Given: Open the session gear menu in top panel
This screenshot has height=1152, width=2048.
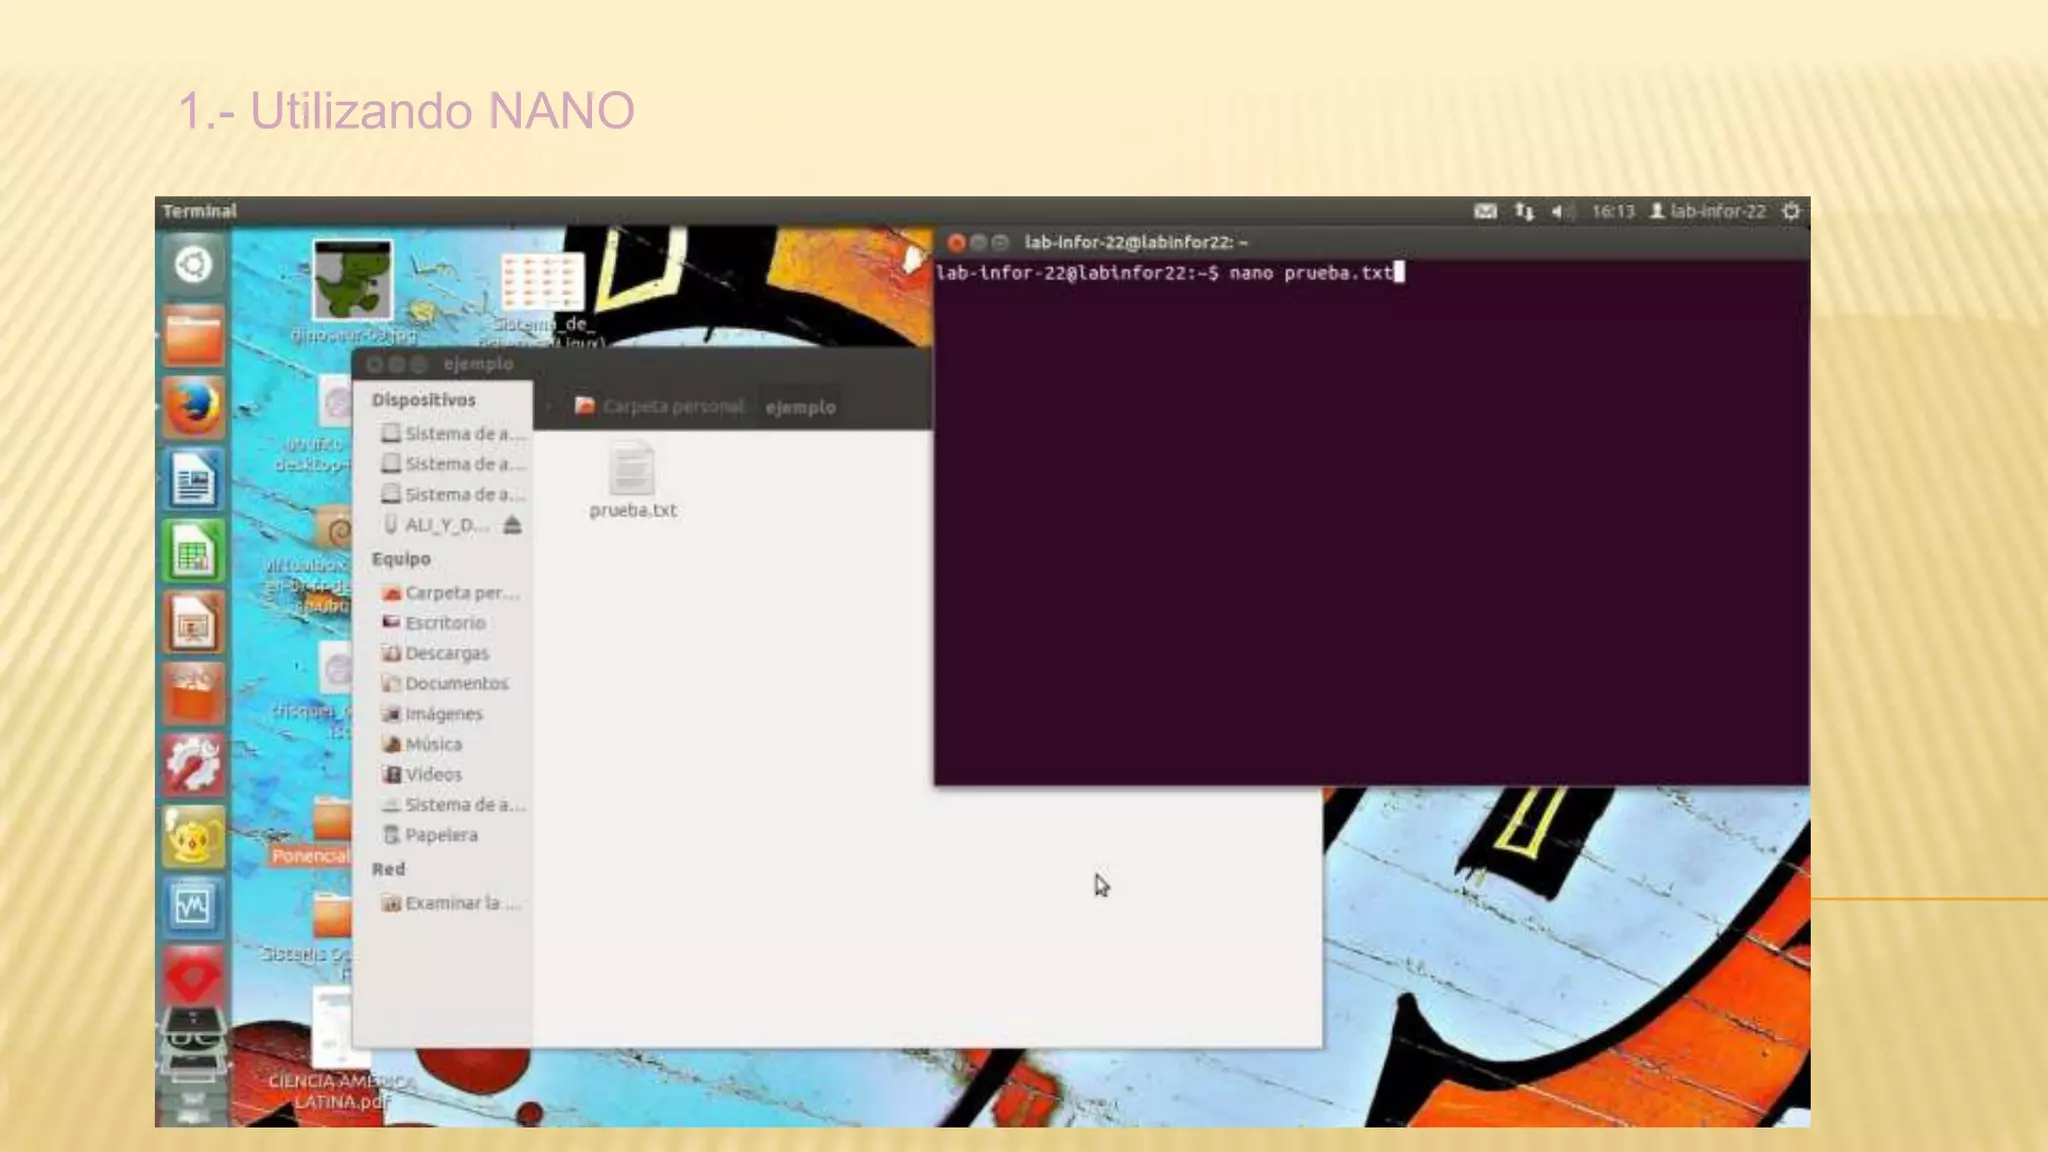Looking at the screenshot, I should point(1791,211).
